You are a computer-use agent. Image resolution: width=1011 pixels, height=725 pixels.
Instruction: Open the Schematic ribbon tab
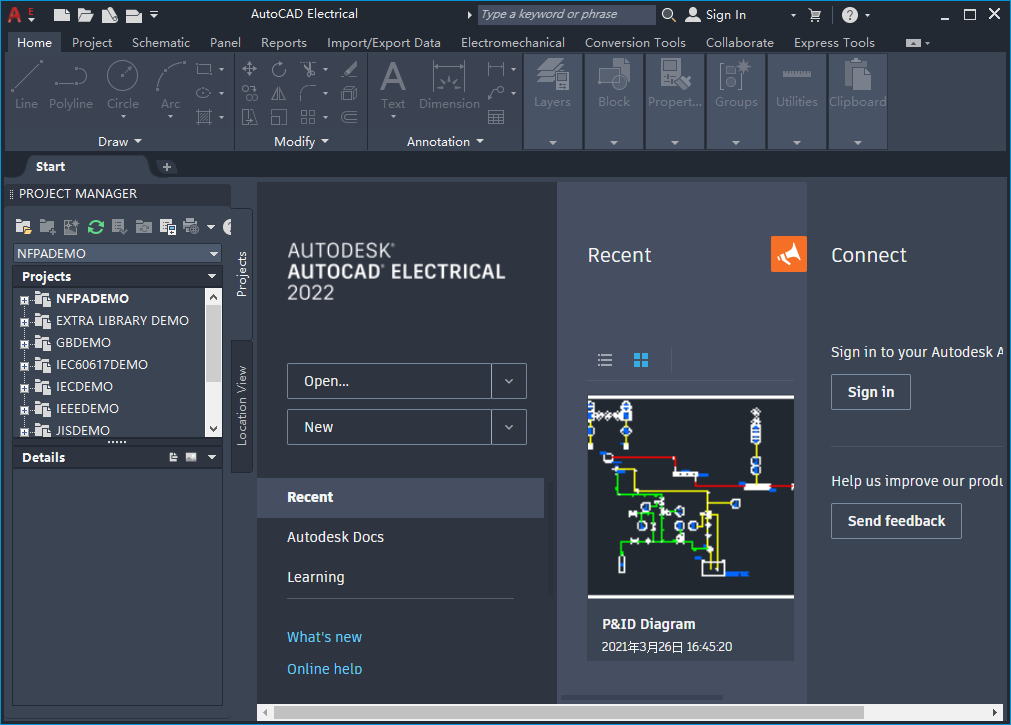pos(161,43)
